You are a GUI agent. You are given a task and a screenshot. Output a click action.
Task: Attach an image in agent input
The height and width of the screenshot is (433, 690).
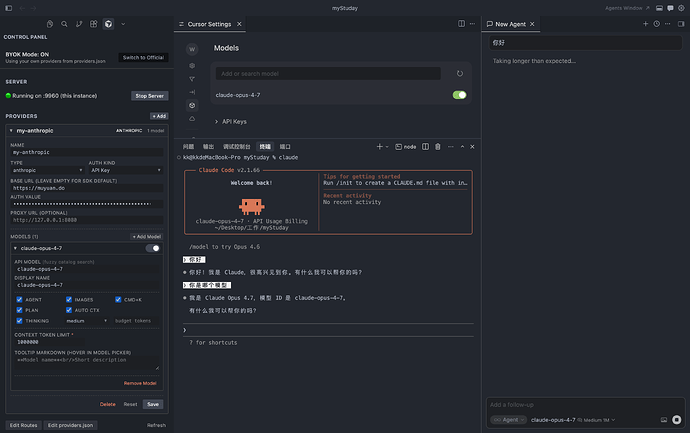pyautogui.click(x=664, y=420)
